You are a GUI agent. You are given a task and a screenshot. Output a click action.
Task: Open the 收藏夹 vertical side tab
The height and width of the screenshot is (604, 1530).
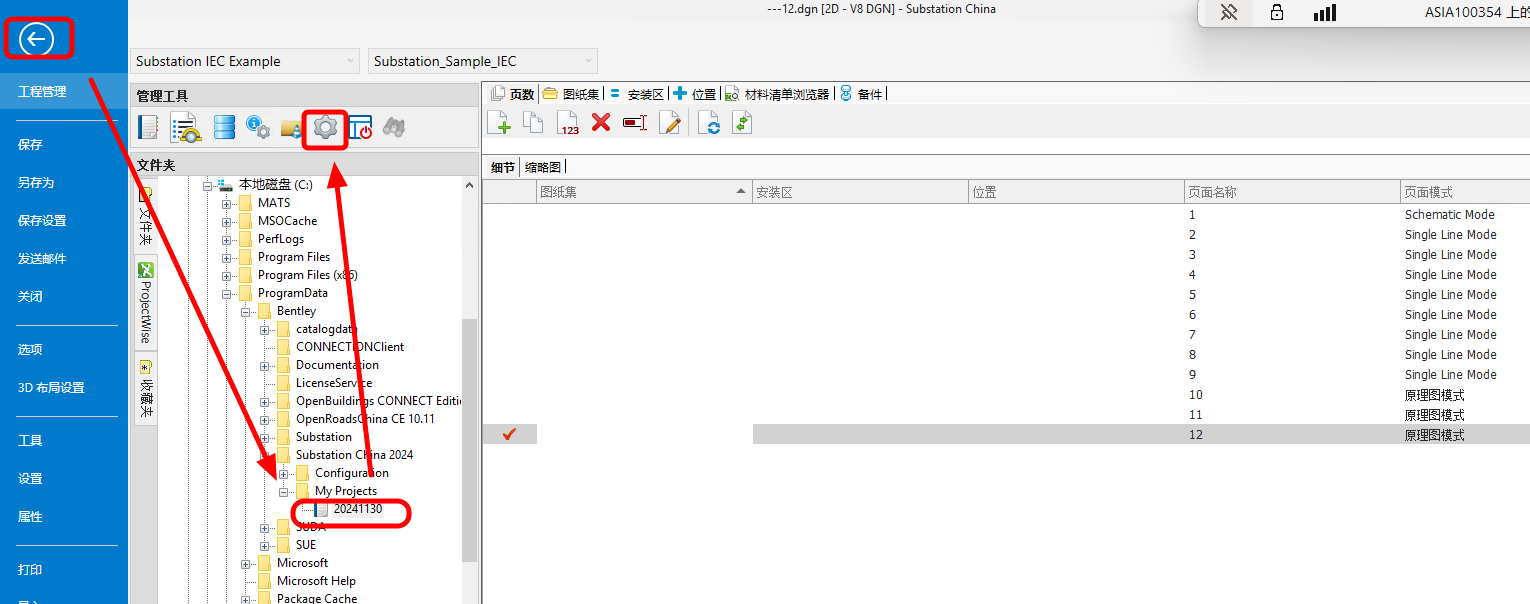[x=146, y=390]
